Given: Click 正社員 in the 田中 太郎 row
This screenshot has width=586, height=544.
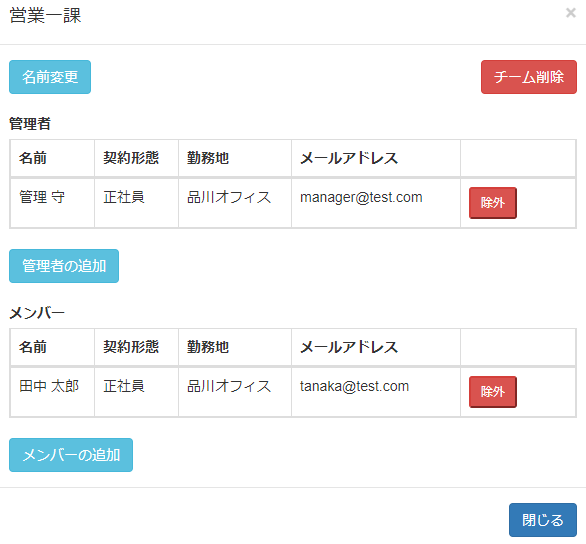Looking at the screenshot, I should coord(124,386).
